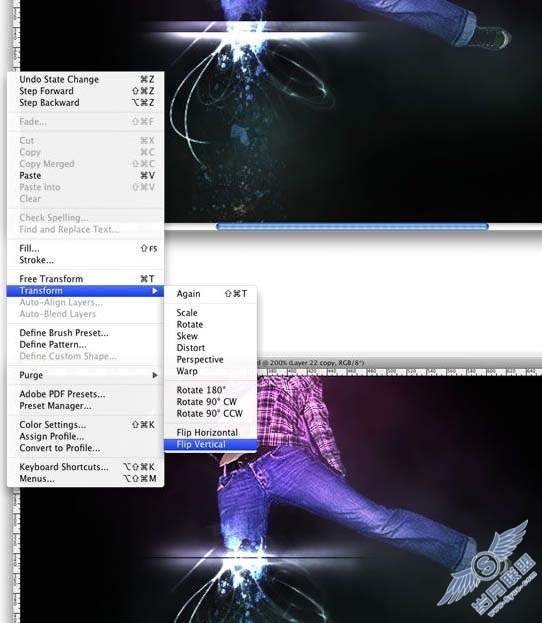Image resolution: width=542 pixels, height=623 pixels.
Task: Click Rotate 180° menu entry
Action: [210, 390]
